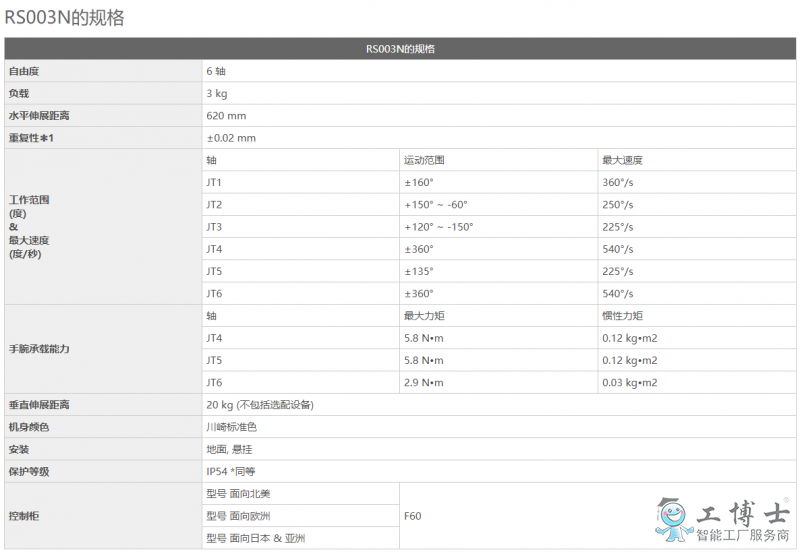Click the ±0.02 mm repeatability value
The width and height of the screenshot is (800, 552).
pyautogui.click(x=231, y=138)
